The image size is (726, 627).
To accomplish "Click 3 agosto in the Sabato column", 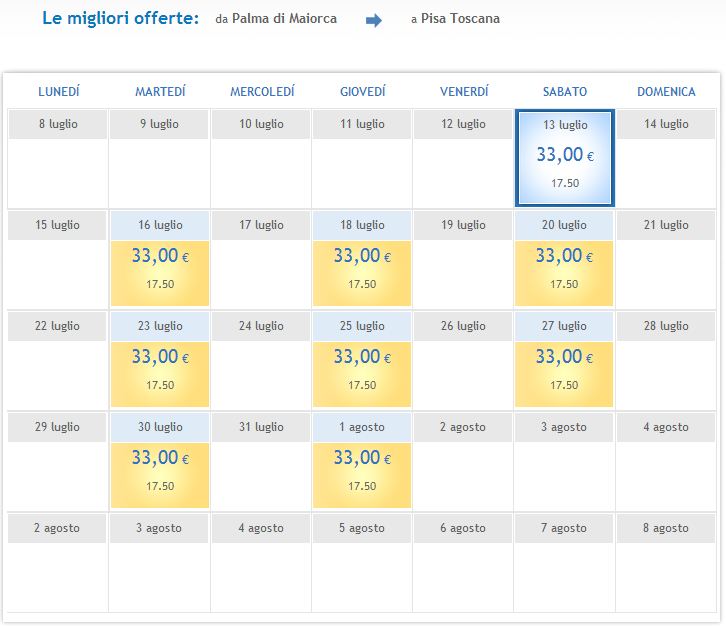I will click(564, 427).
